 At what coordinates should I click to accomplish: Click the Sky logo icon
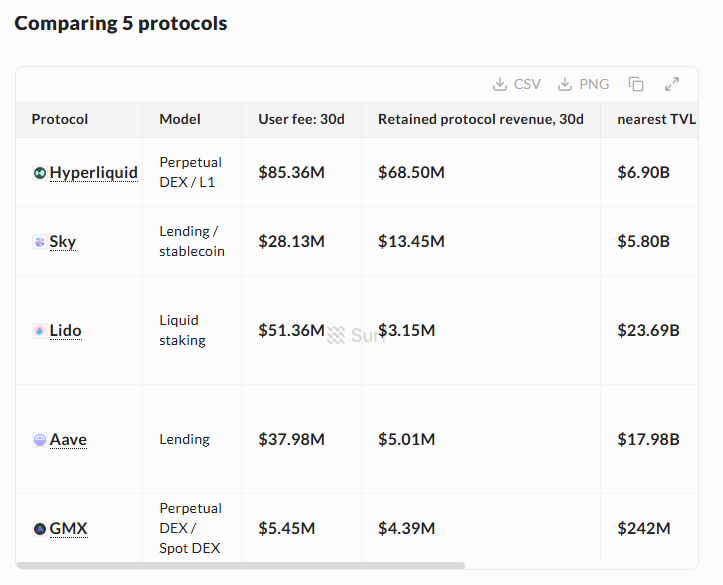point(40,242)
